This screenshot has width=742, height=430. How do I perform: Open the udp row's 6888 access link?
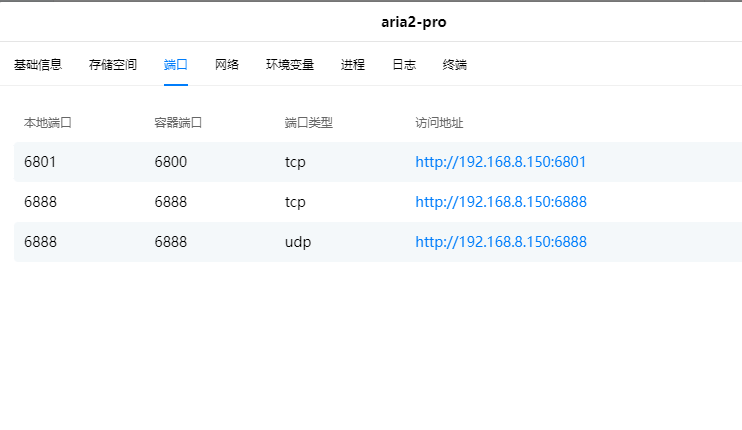[x=500, y=242]
